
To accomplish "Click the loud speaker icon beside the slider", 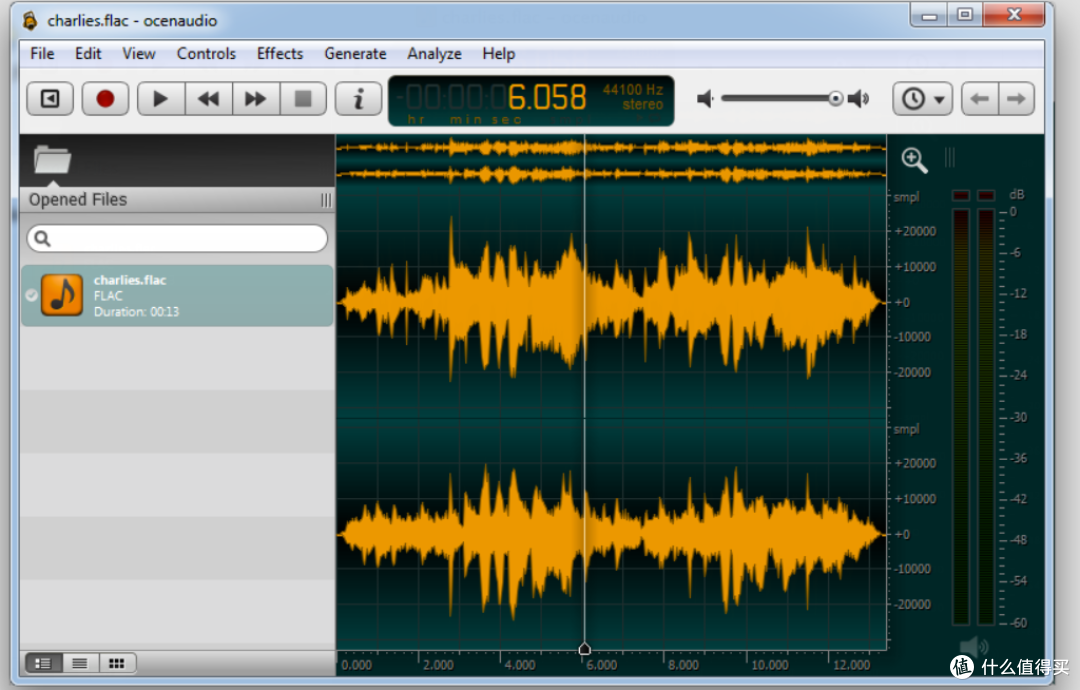I will tap(859, 98).
